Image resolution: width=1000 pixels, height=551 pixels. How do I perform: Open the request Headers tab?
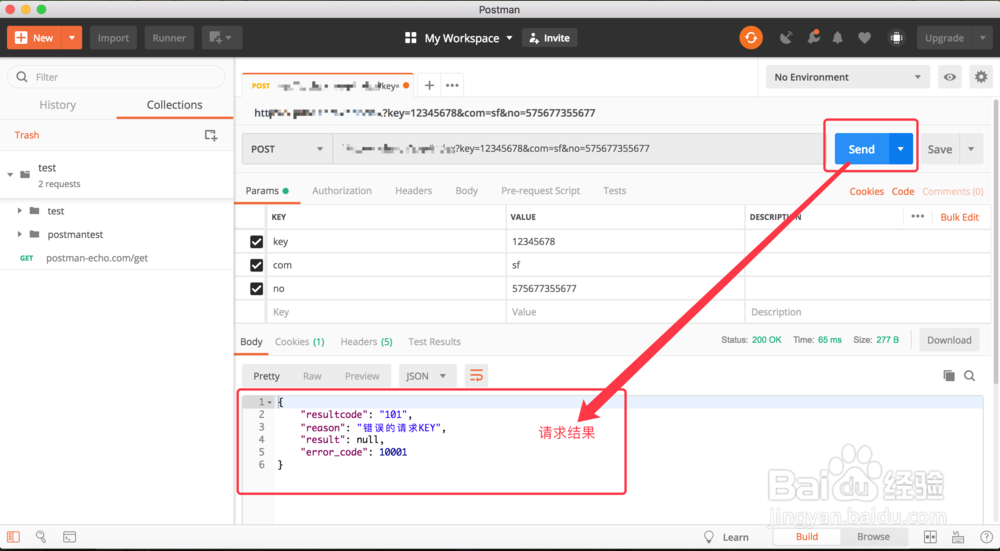pyautogui.click(x=413, y=191)
